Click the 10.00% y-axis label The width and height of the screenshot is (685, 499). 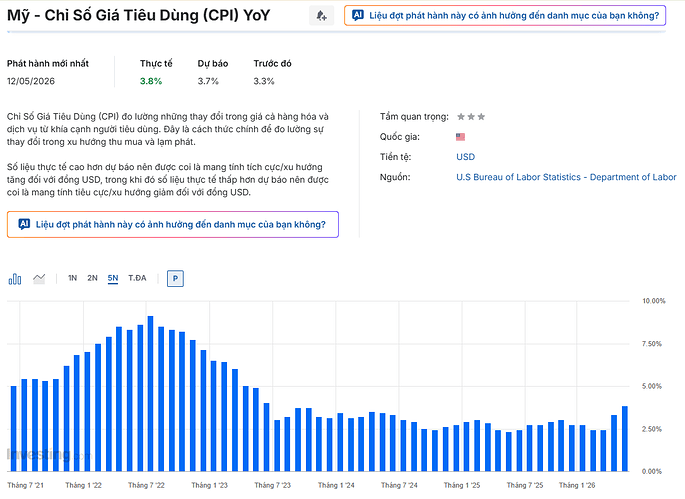click(x=654, y=301)
